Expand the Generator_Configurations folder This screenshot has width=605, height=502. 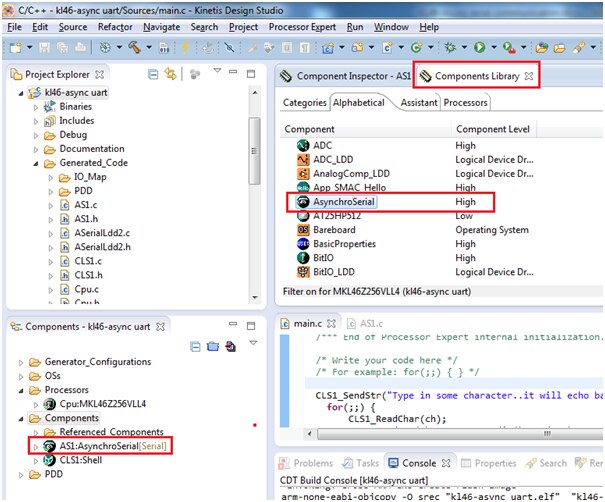click(x=21, y=363)
